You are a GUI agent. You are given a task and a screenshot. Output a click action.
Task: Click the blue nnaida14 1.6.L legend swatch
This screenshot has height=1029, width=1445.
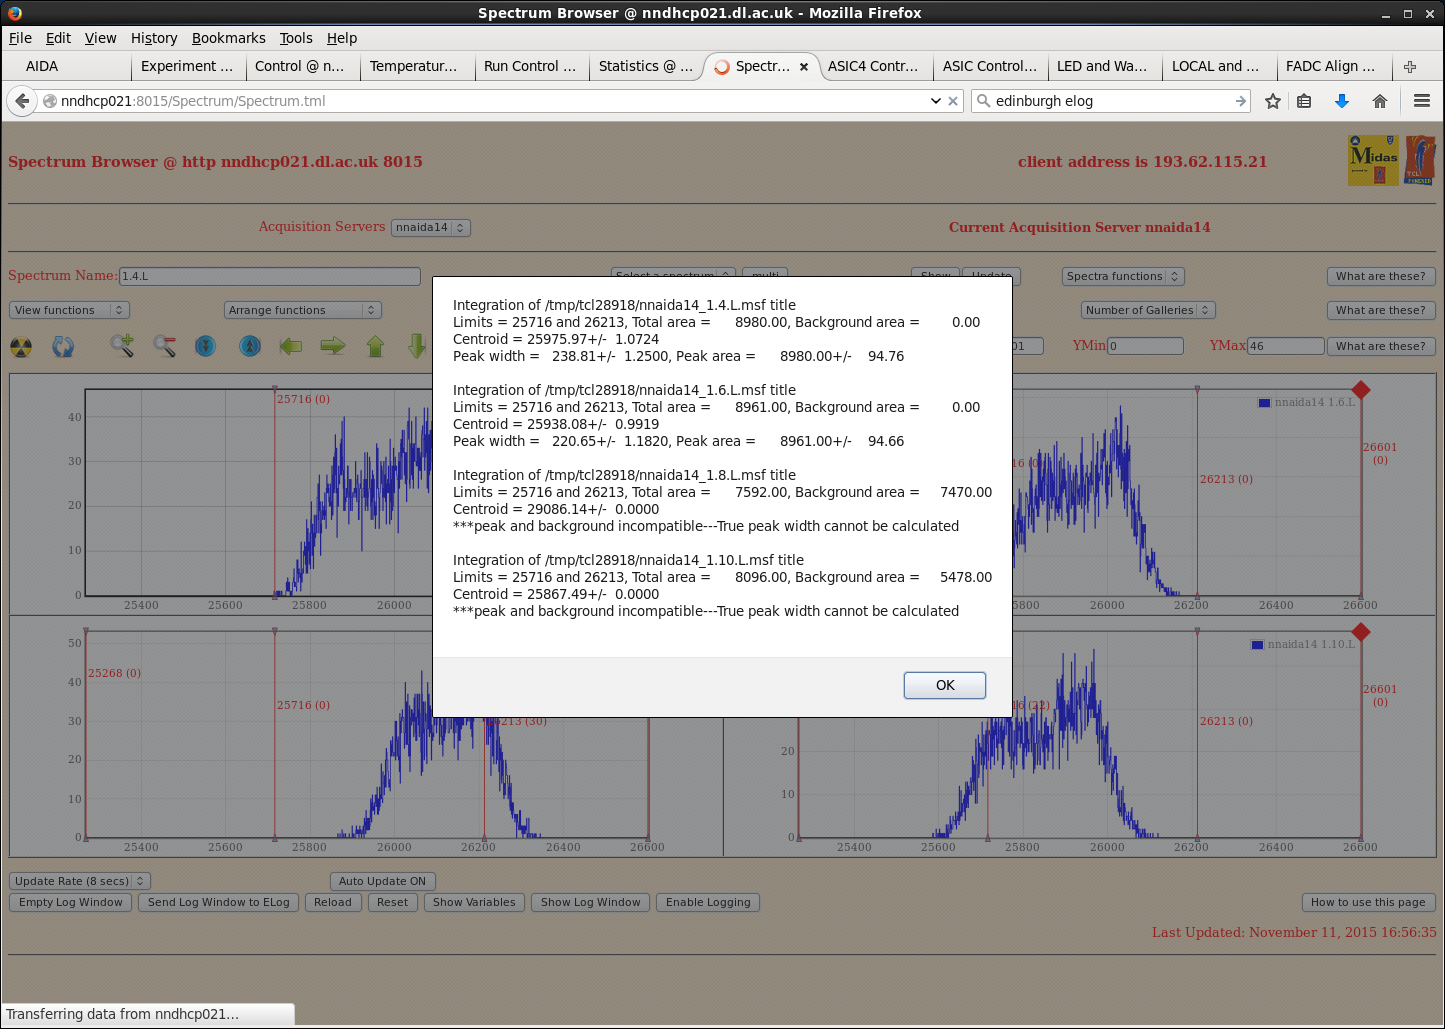pos(1264,403)
